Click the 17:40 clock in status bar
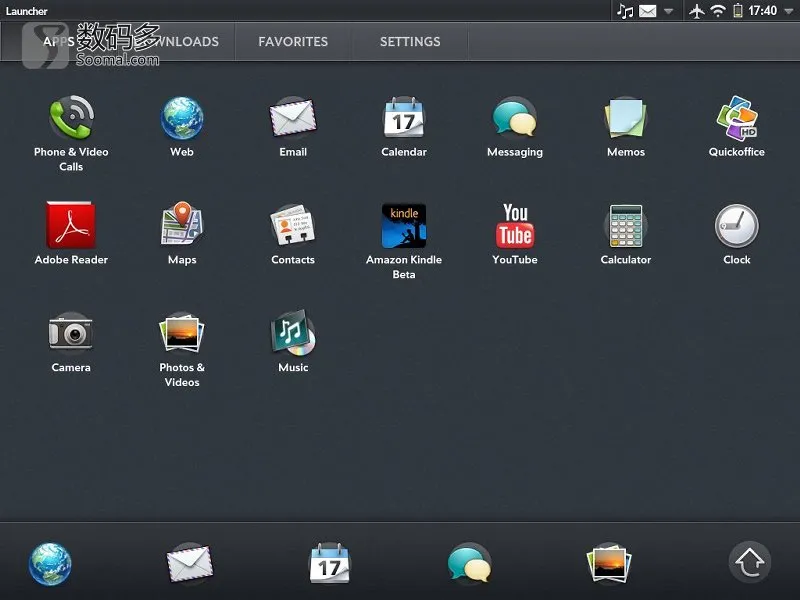The width and height of the screenshot is (800, 600). [763, 11]
